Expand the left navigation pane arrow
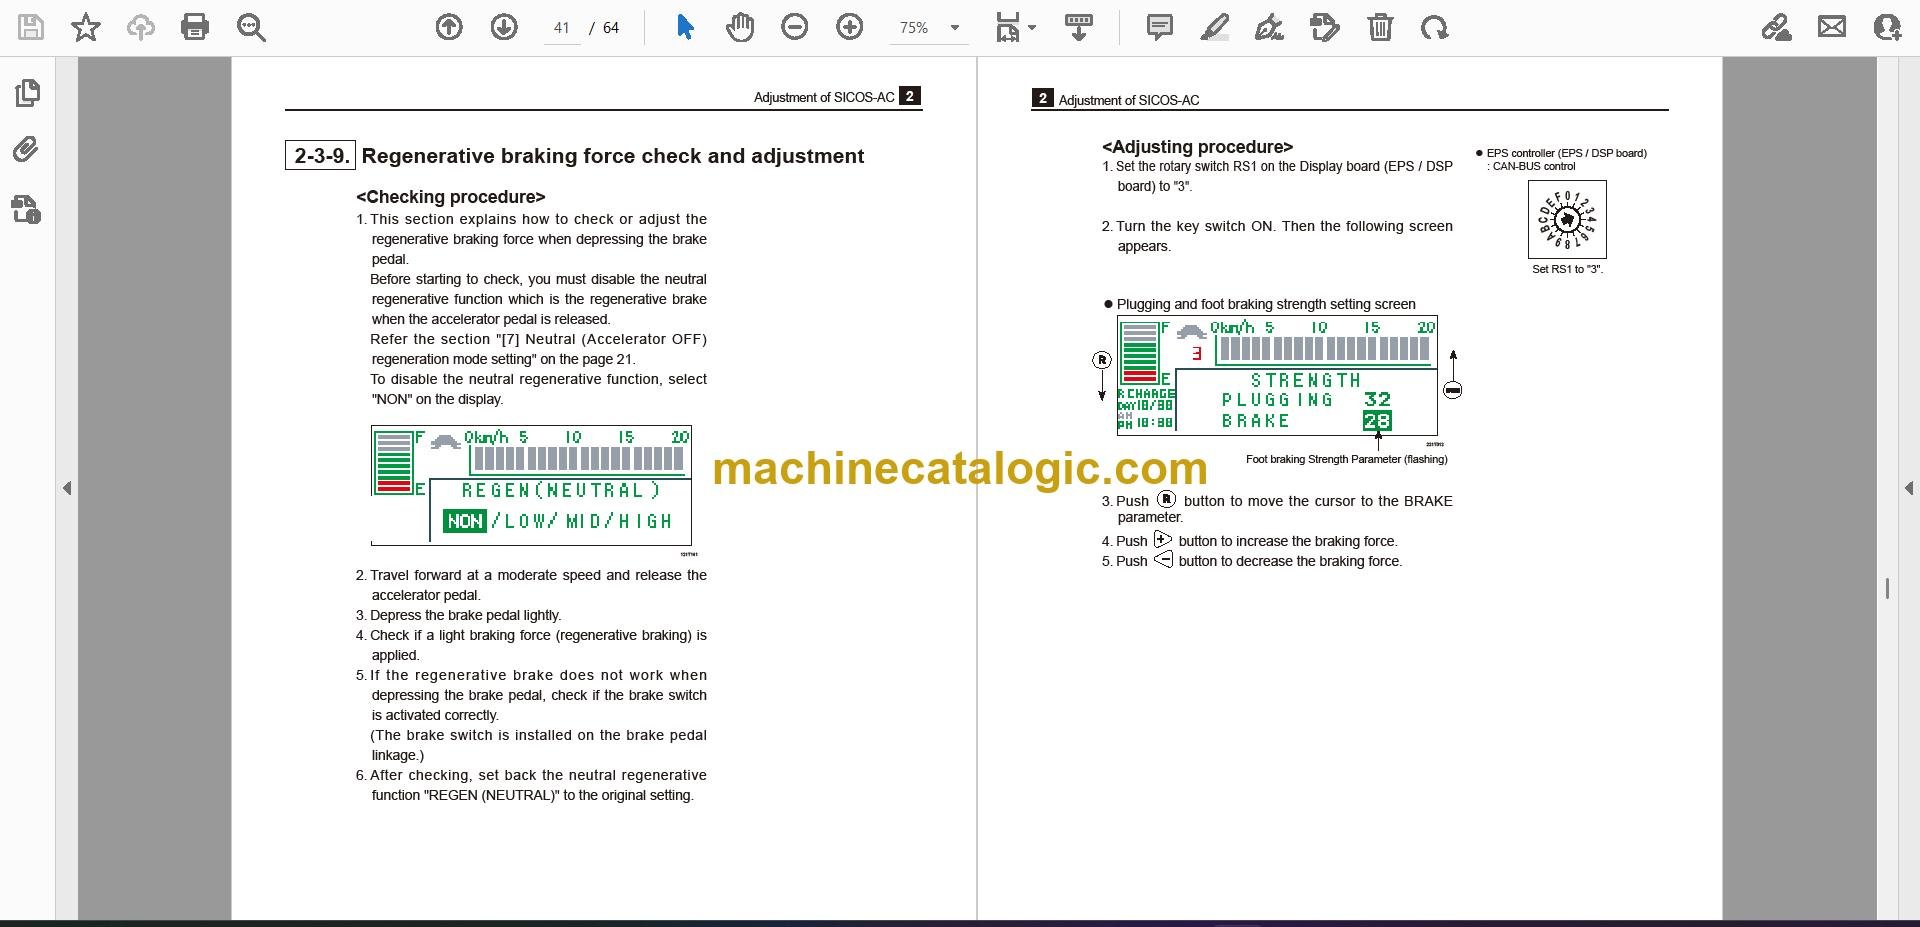 click(x=67, y=488)
